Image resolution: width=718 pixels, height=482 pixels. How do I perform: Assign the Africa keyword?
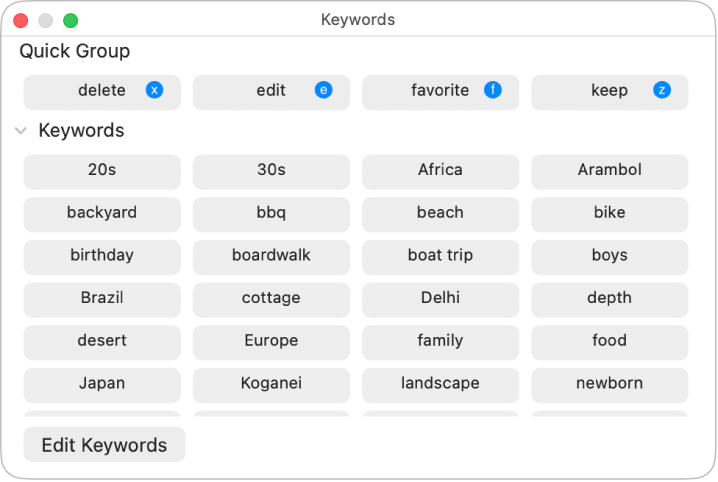click(440, 171)
